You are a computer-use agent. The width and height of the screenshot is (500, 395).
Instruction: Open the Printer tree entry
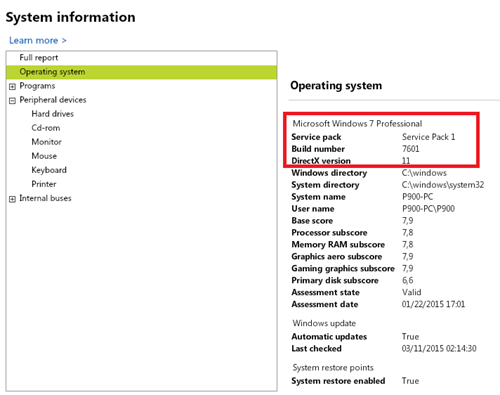pos(44,184)
